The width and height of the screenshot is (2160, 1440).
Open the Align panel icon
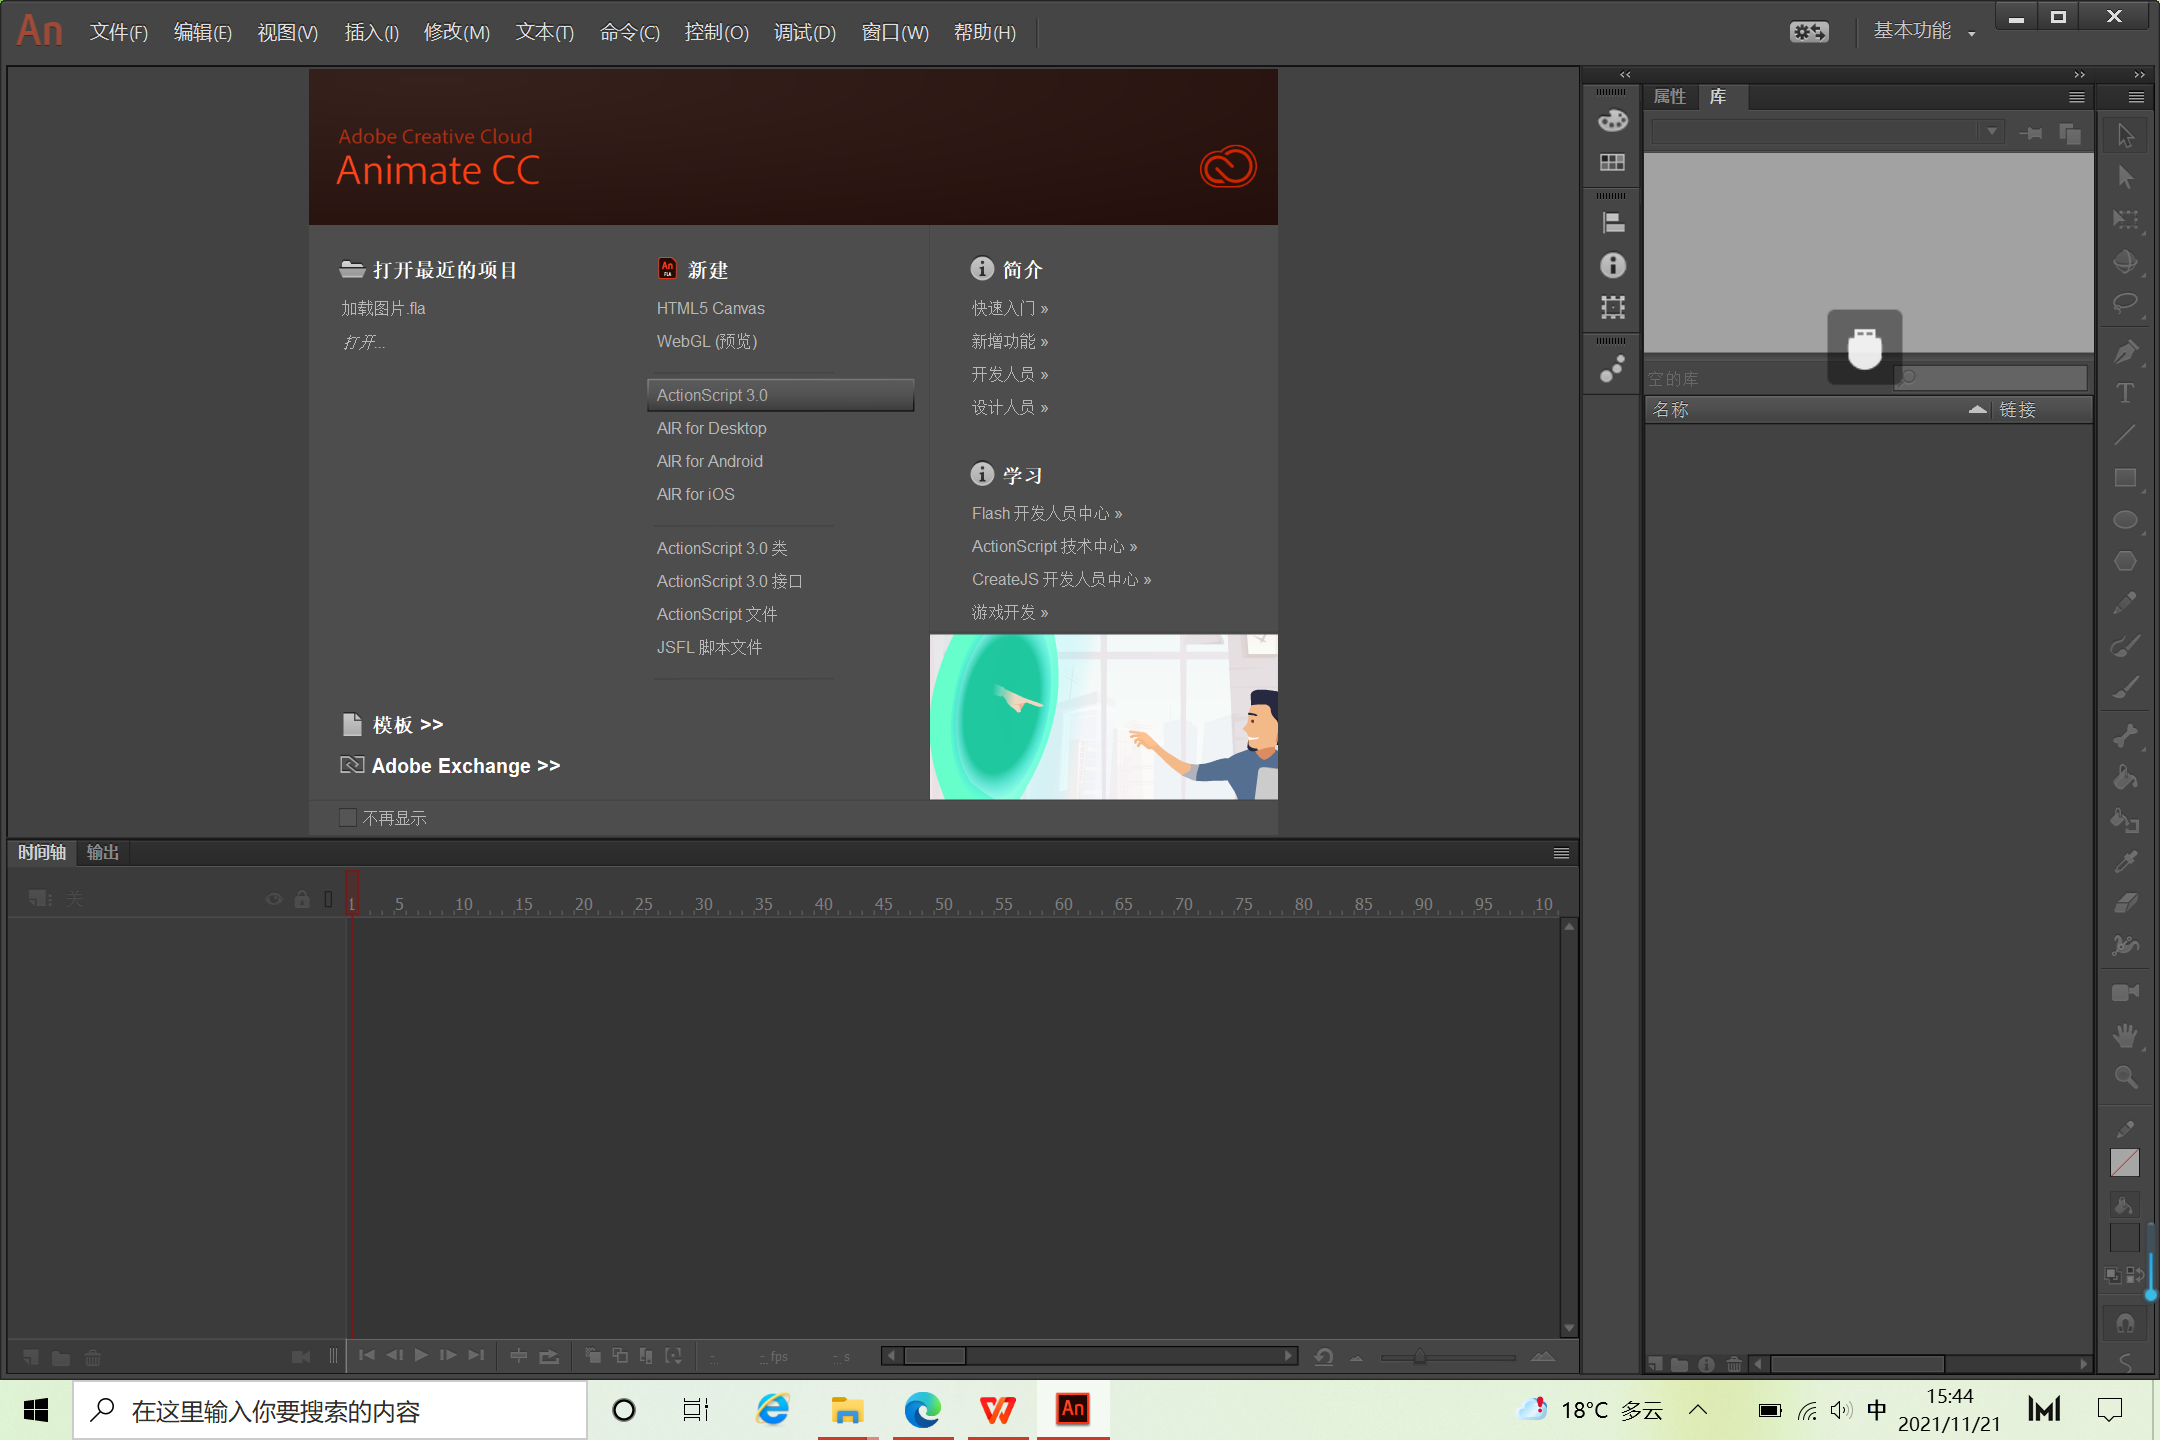pos(1612,223)
